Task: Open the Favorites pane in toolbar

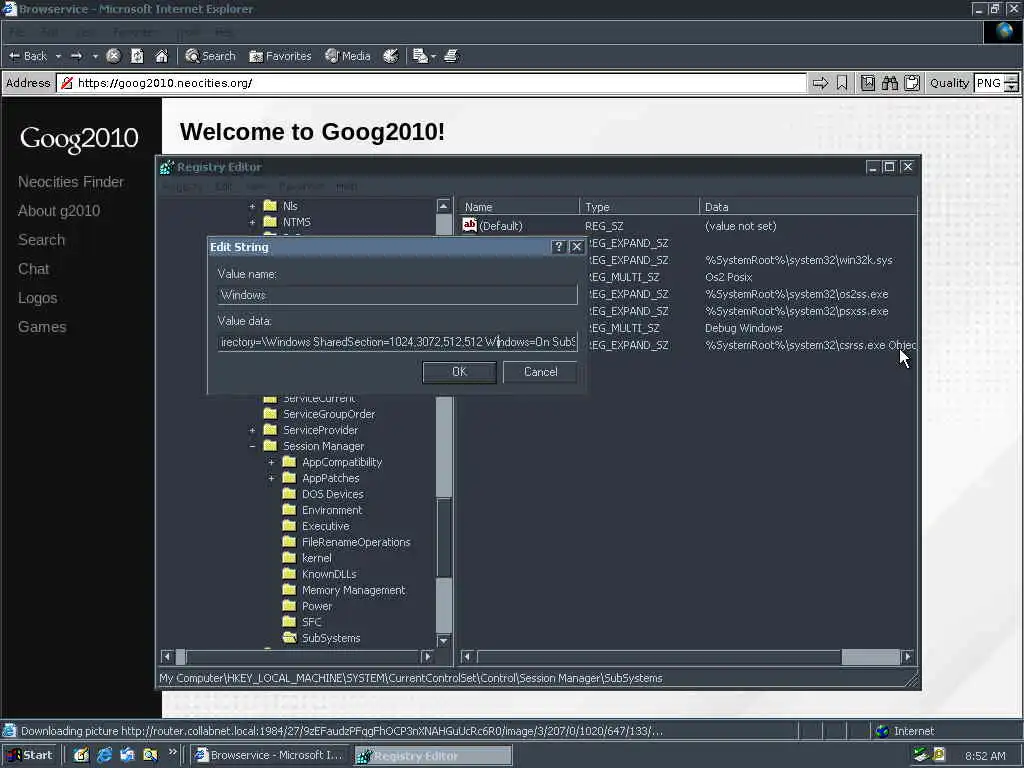Action: coord(280,56)
